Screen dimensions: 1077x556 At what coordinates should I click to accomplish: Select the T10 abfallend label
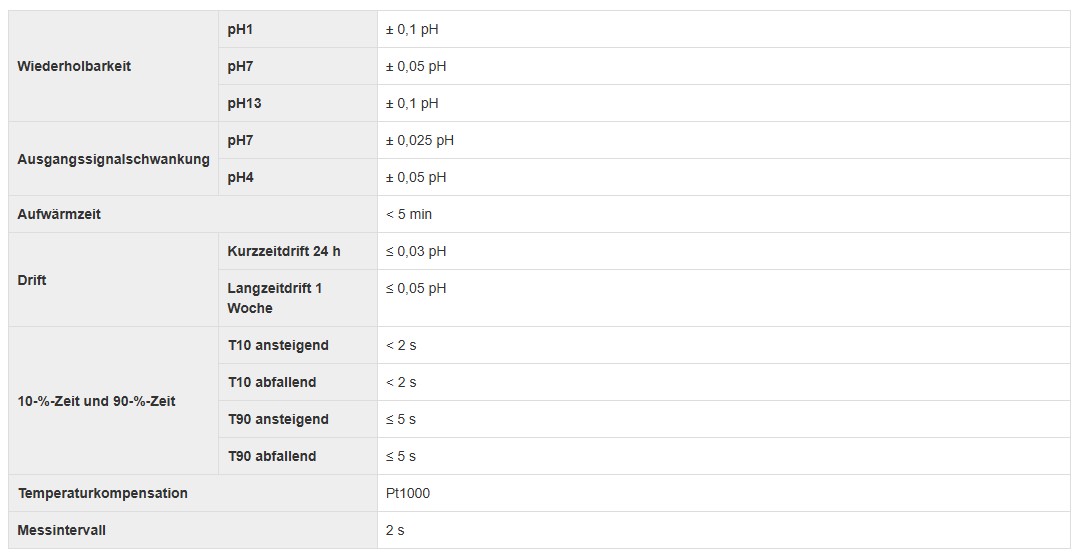coord(272,383)
